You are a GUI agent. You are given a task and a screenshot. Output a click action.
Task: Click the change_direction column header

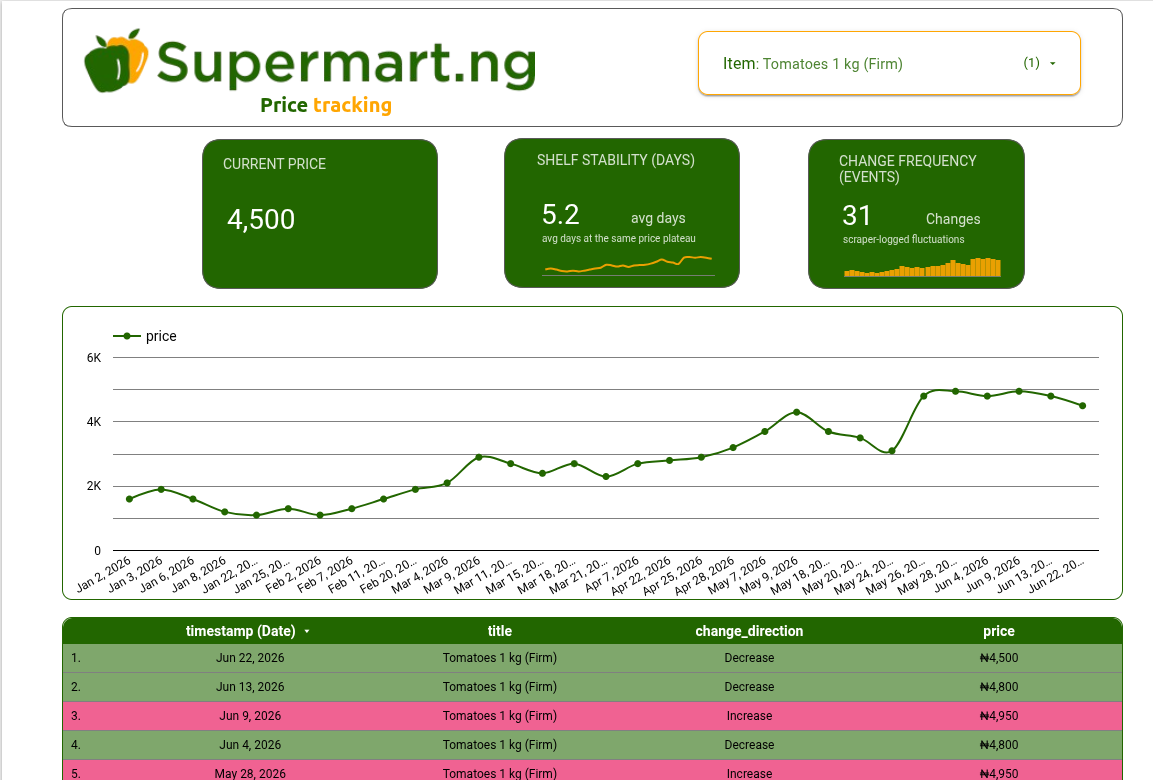click(749, 631)
